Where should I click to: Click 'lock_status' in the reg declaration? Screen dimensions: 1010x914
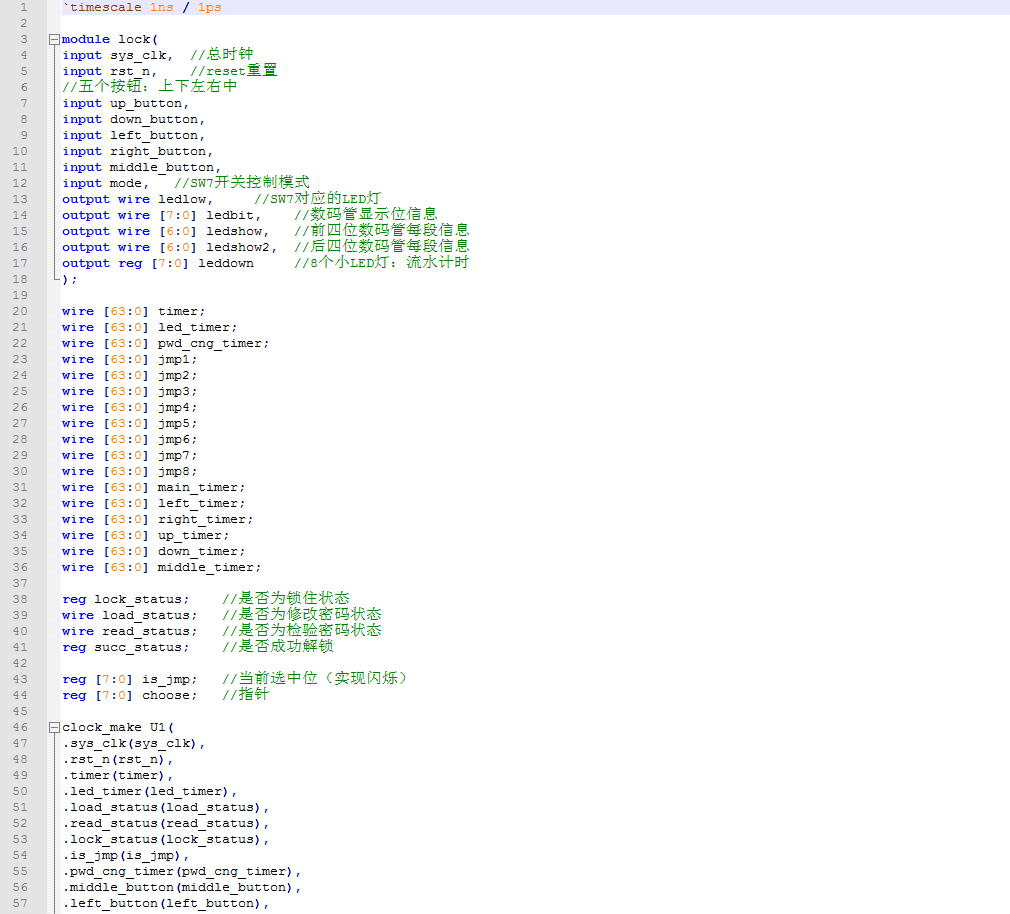pos(138,600)
